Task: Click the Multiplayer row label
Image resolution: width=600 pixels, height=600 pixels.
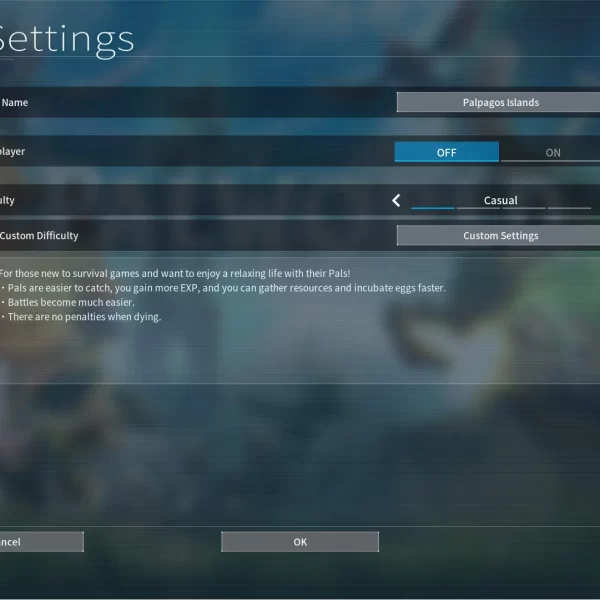Action: [x=13, y=152]
